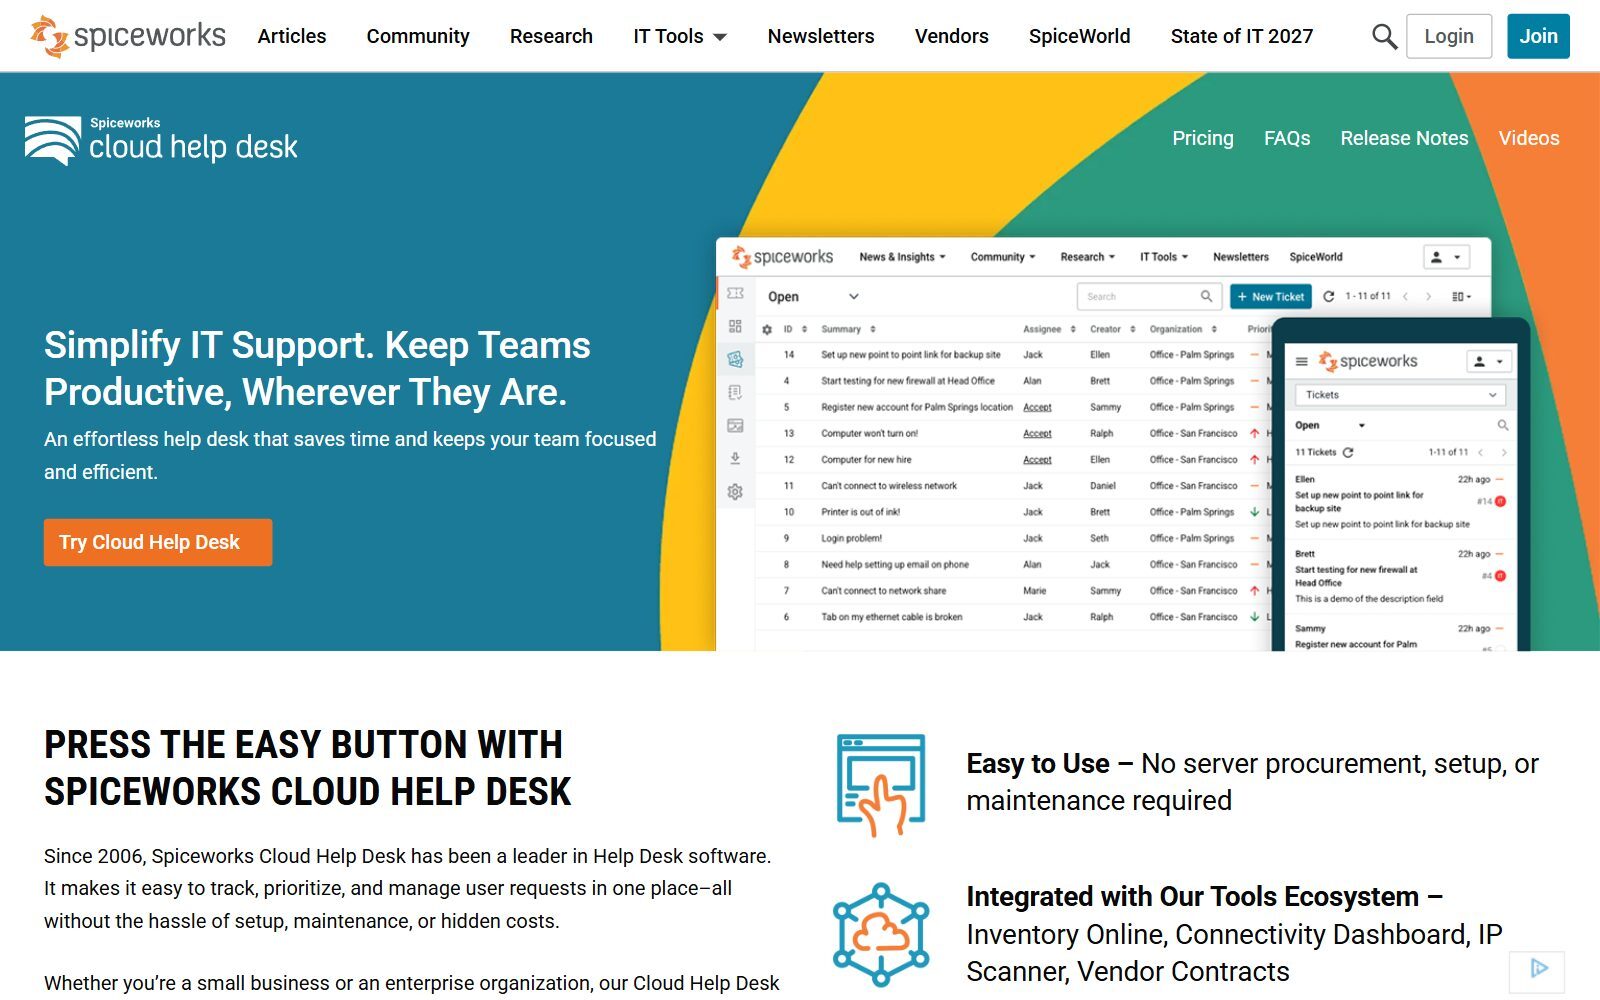Screen dimensions: 1600x1000
Task: Click the Spiceworks logo in the header
Action: [128, 36]
